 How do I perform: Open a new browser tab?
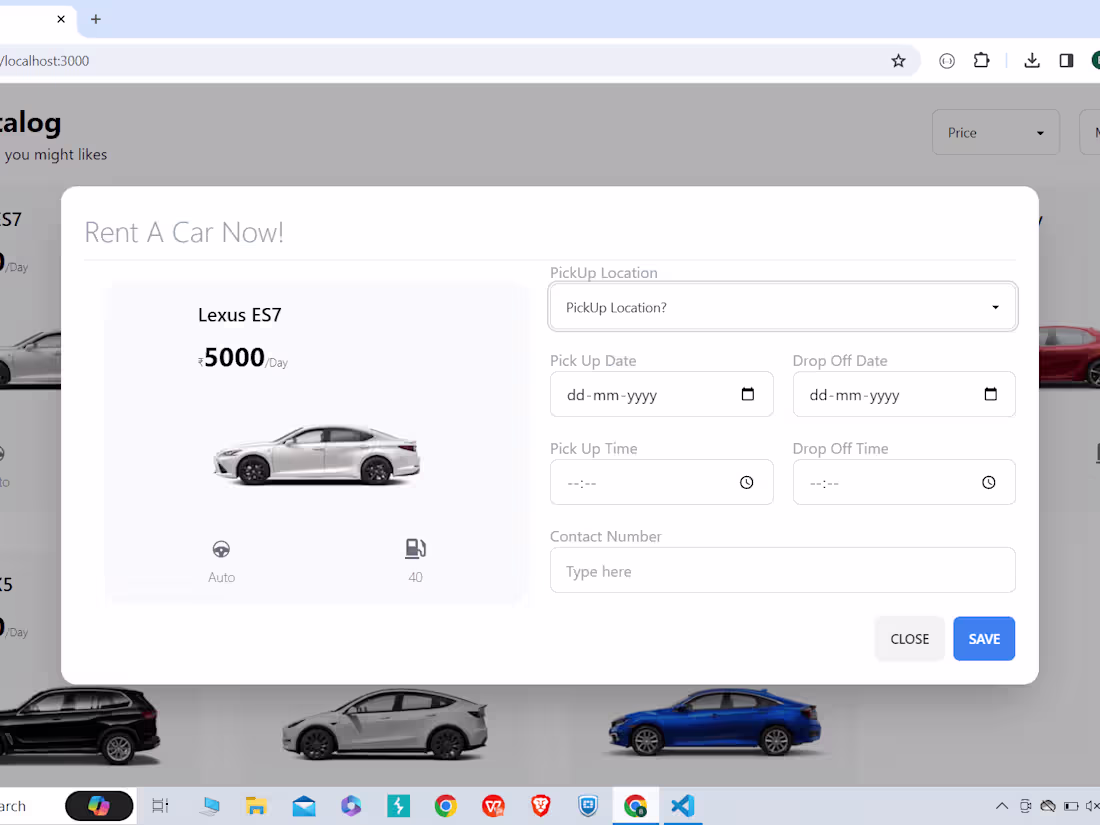[96, 19]
